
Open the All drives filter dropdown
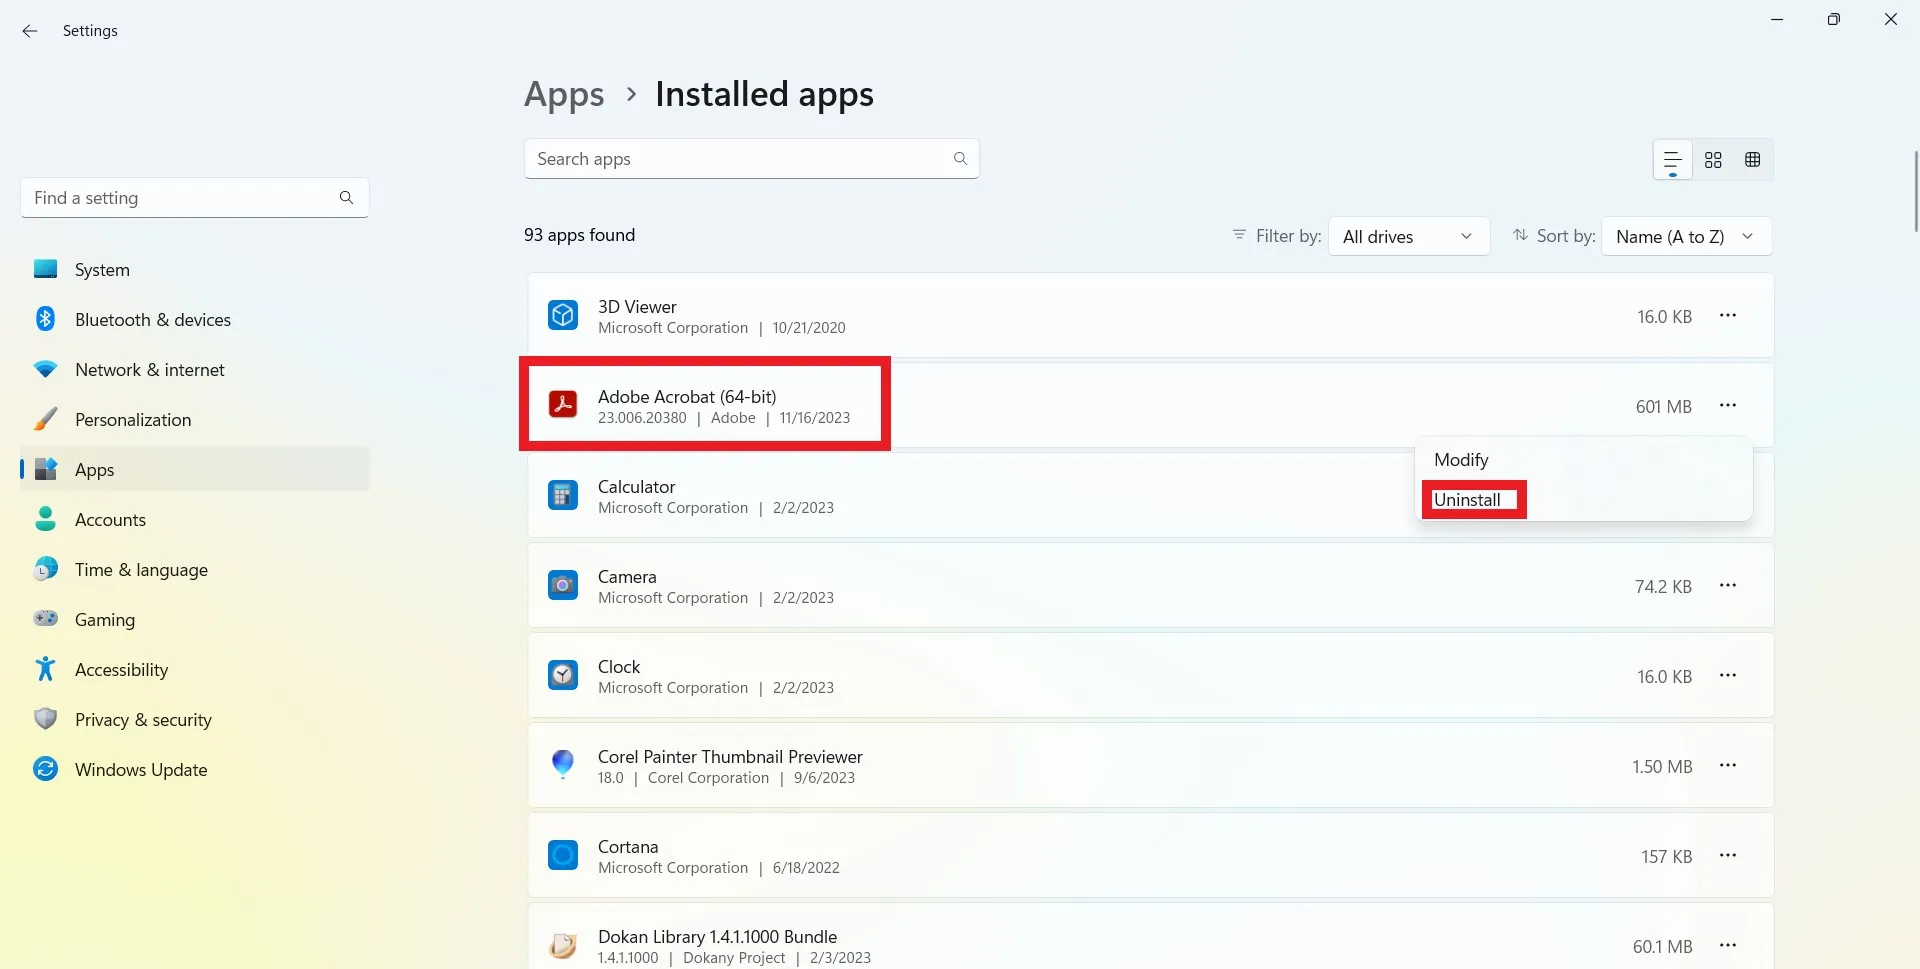(x=1408, y=236)
